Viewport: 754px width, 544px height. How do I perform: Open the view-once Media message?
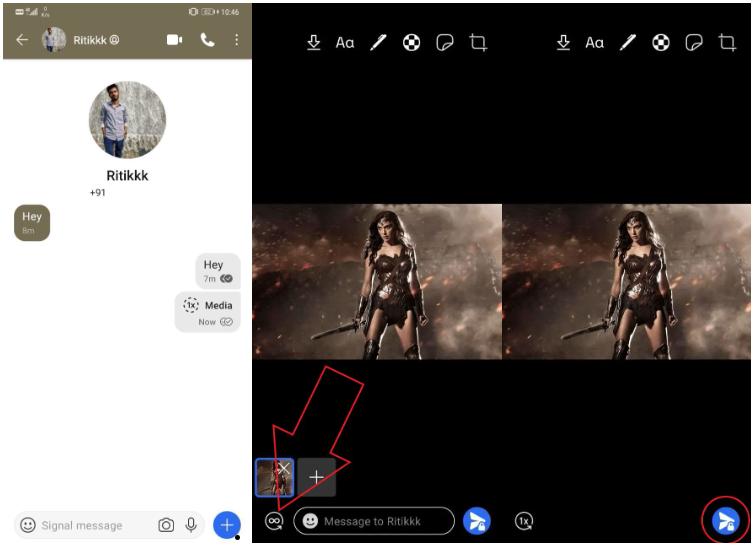pyautogui.click(x=208, y=312)
